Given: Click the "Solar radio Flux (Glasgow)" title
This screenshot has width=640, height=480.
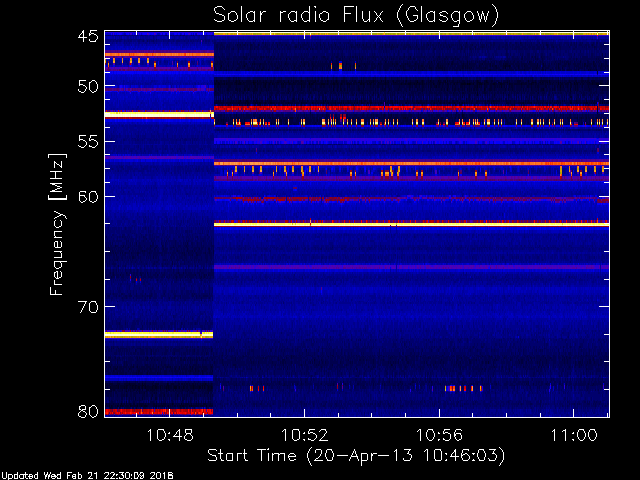Looking at the screenshot, I should click(x=356, y=16).
